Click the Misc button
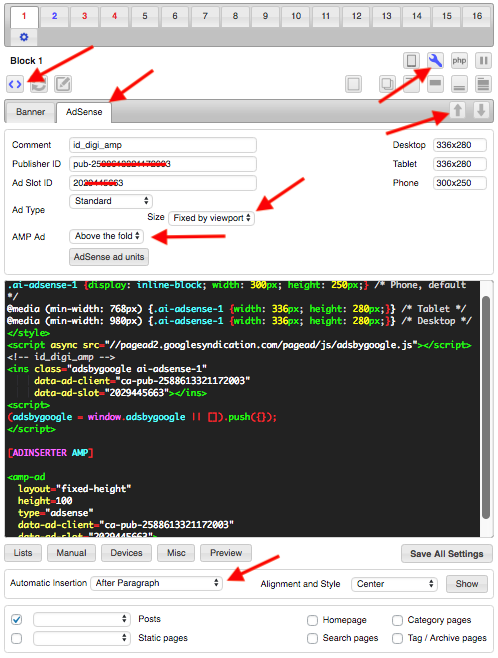The height and width of the screenshot is (658, 498). click(176, 553)
